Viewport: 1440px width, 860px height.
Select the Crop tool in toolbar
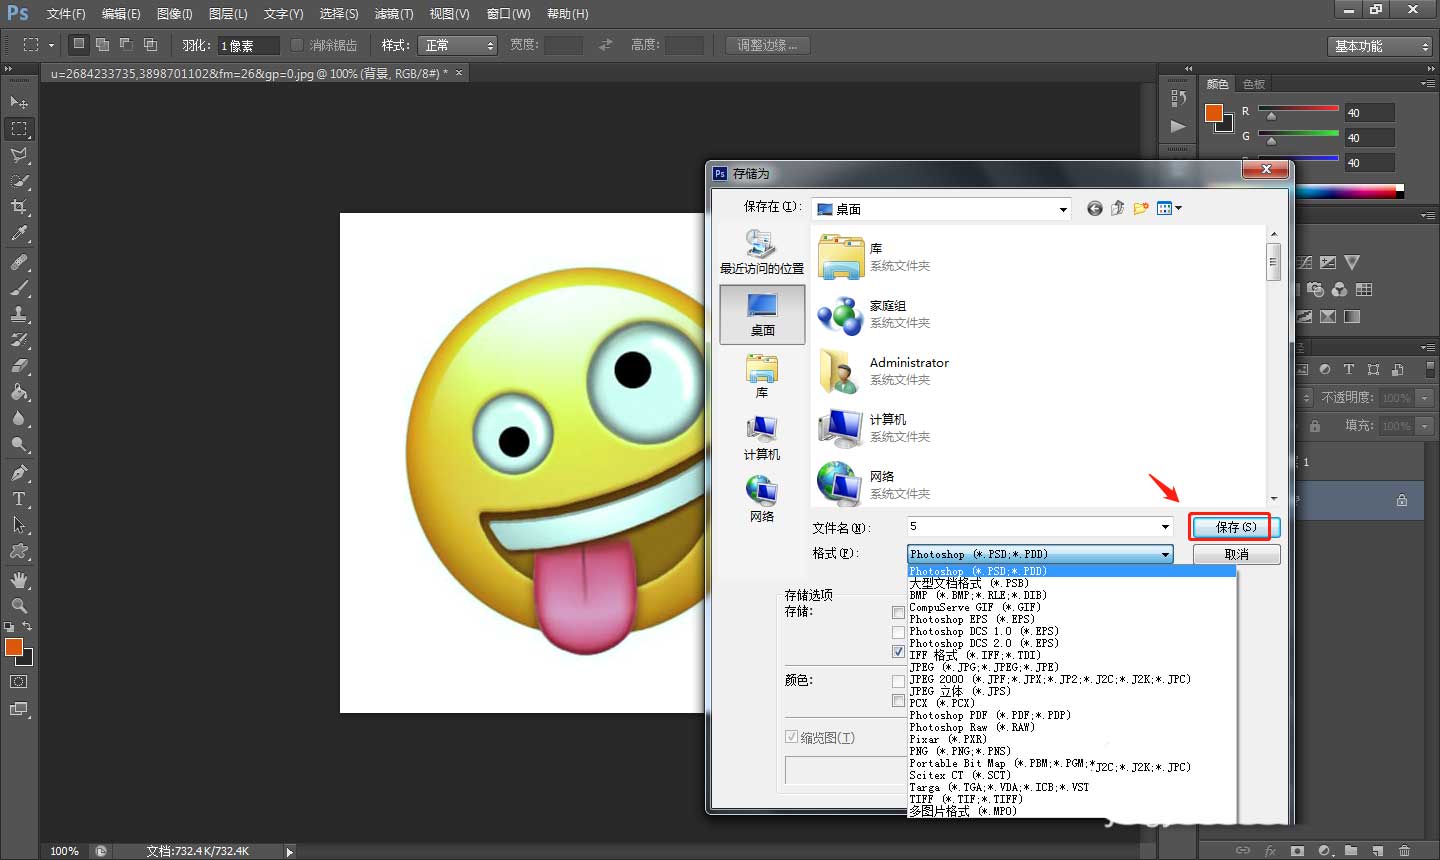pyautogui.click(x=19, y=207)
